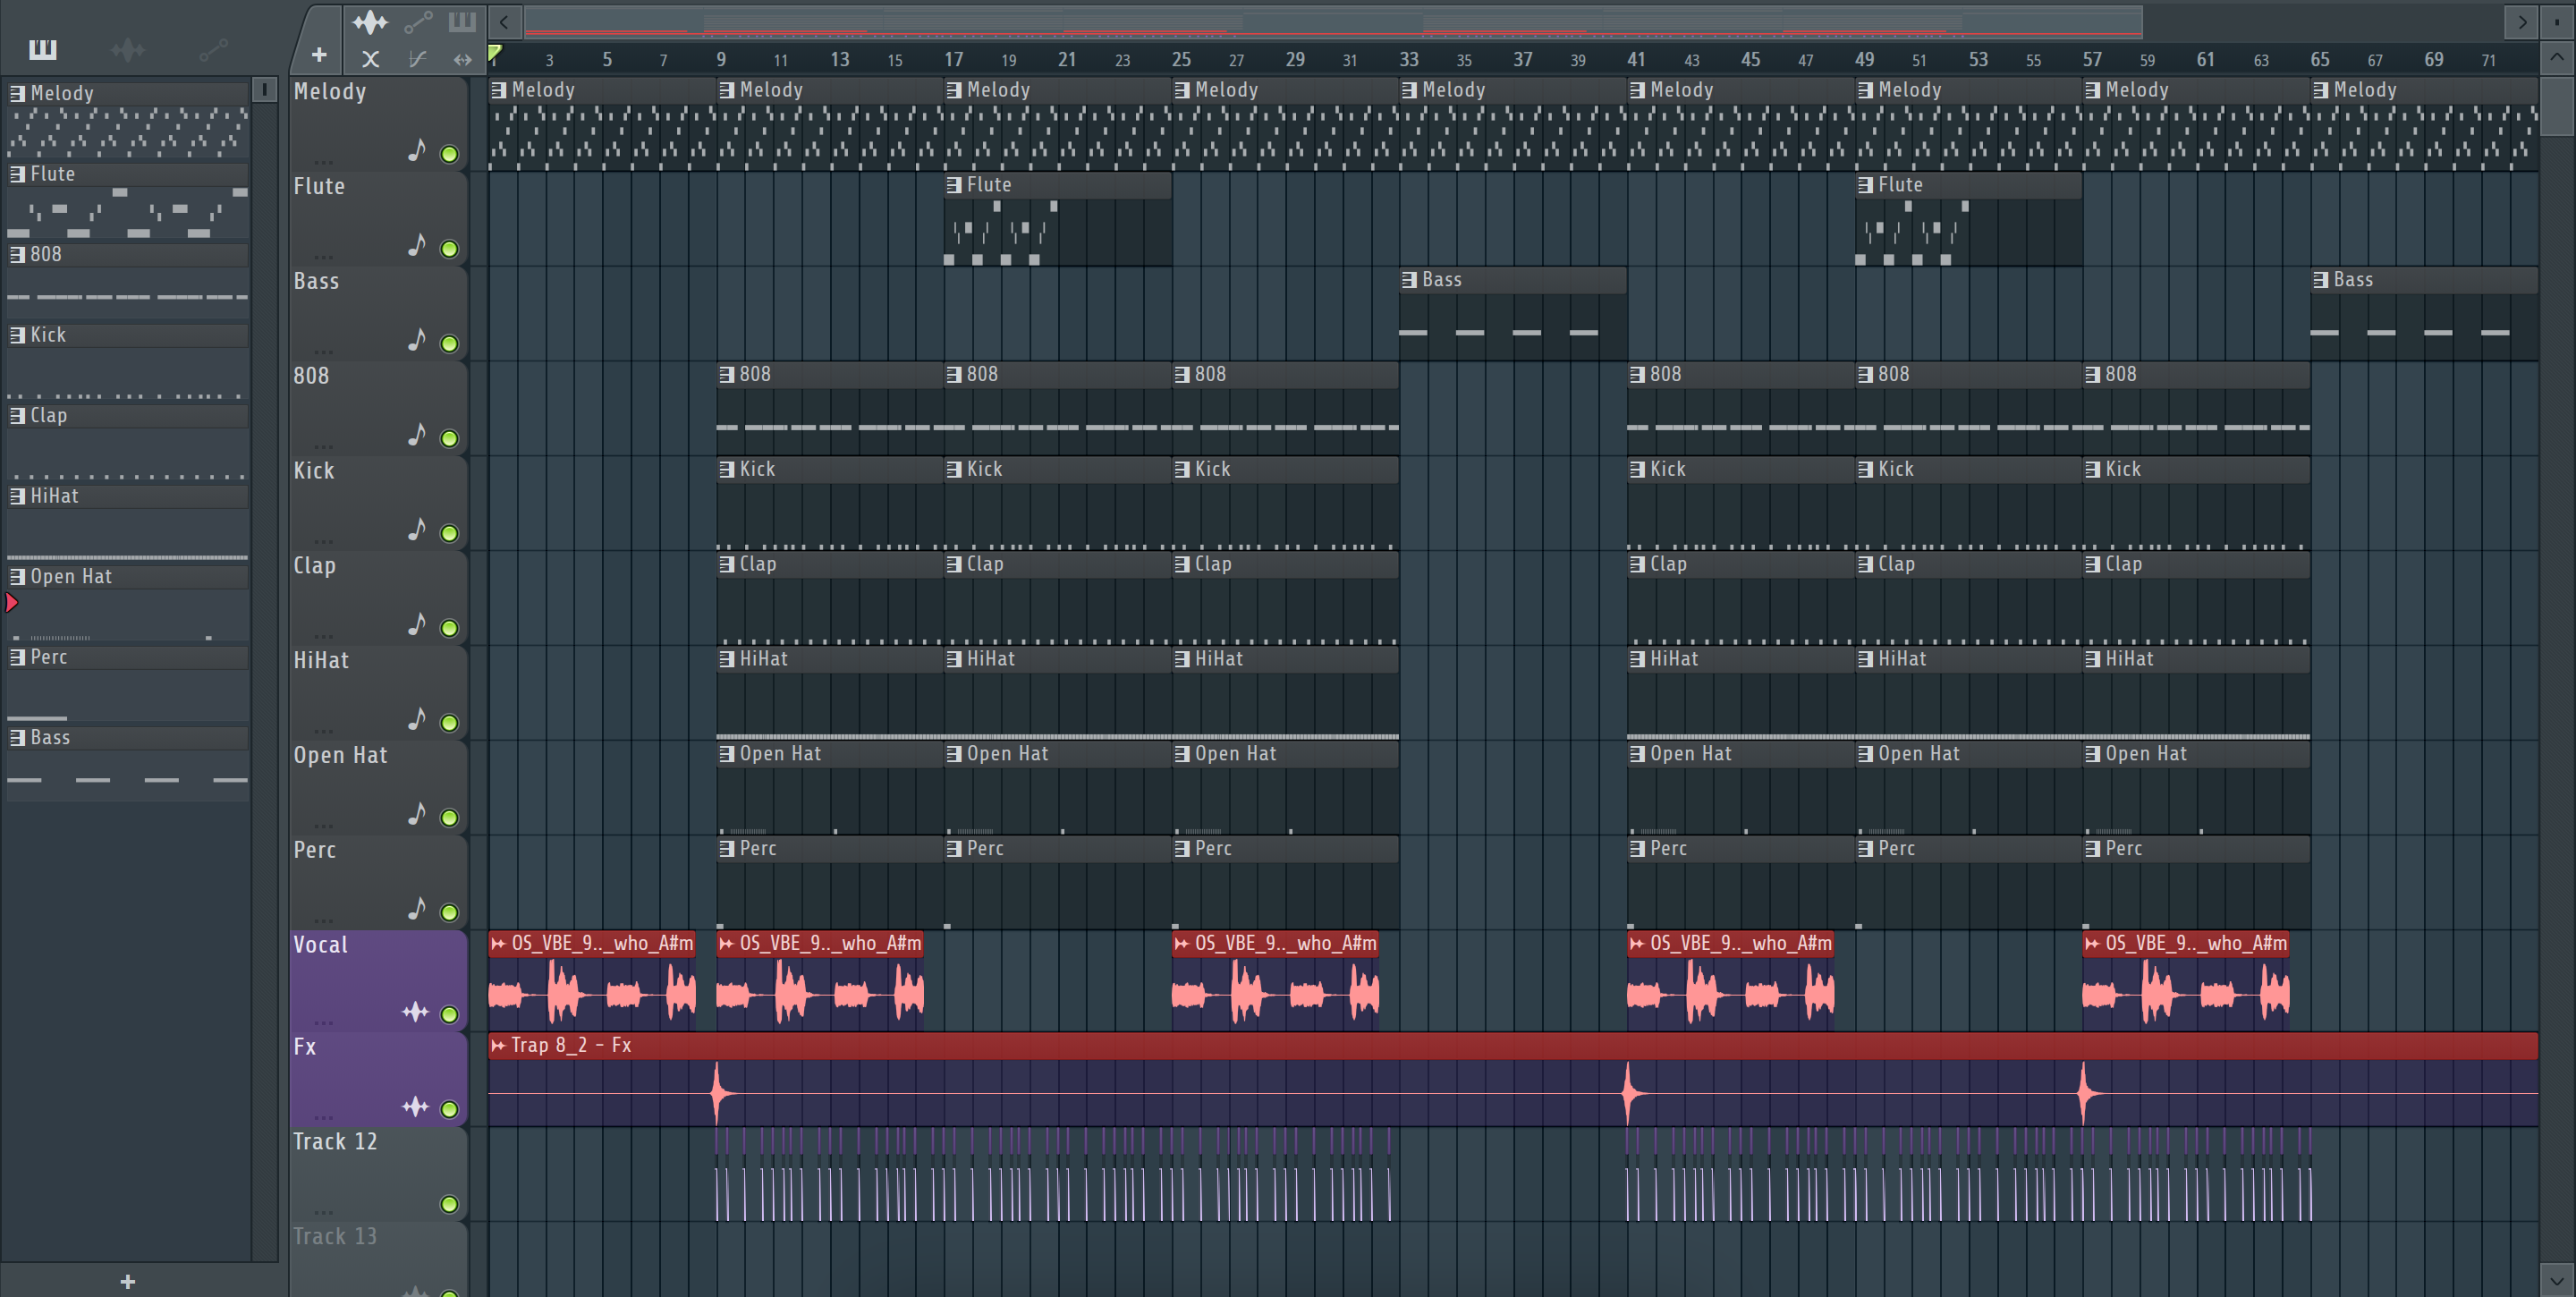Click the red arrow marker beside Open Hat pattern

coord(12,603)
